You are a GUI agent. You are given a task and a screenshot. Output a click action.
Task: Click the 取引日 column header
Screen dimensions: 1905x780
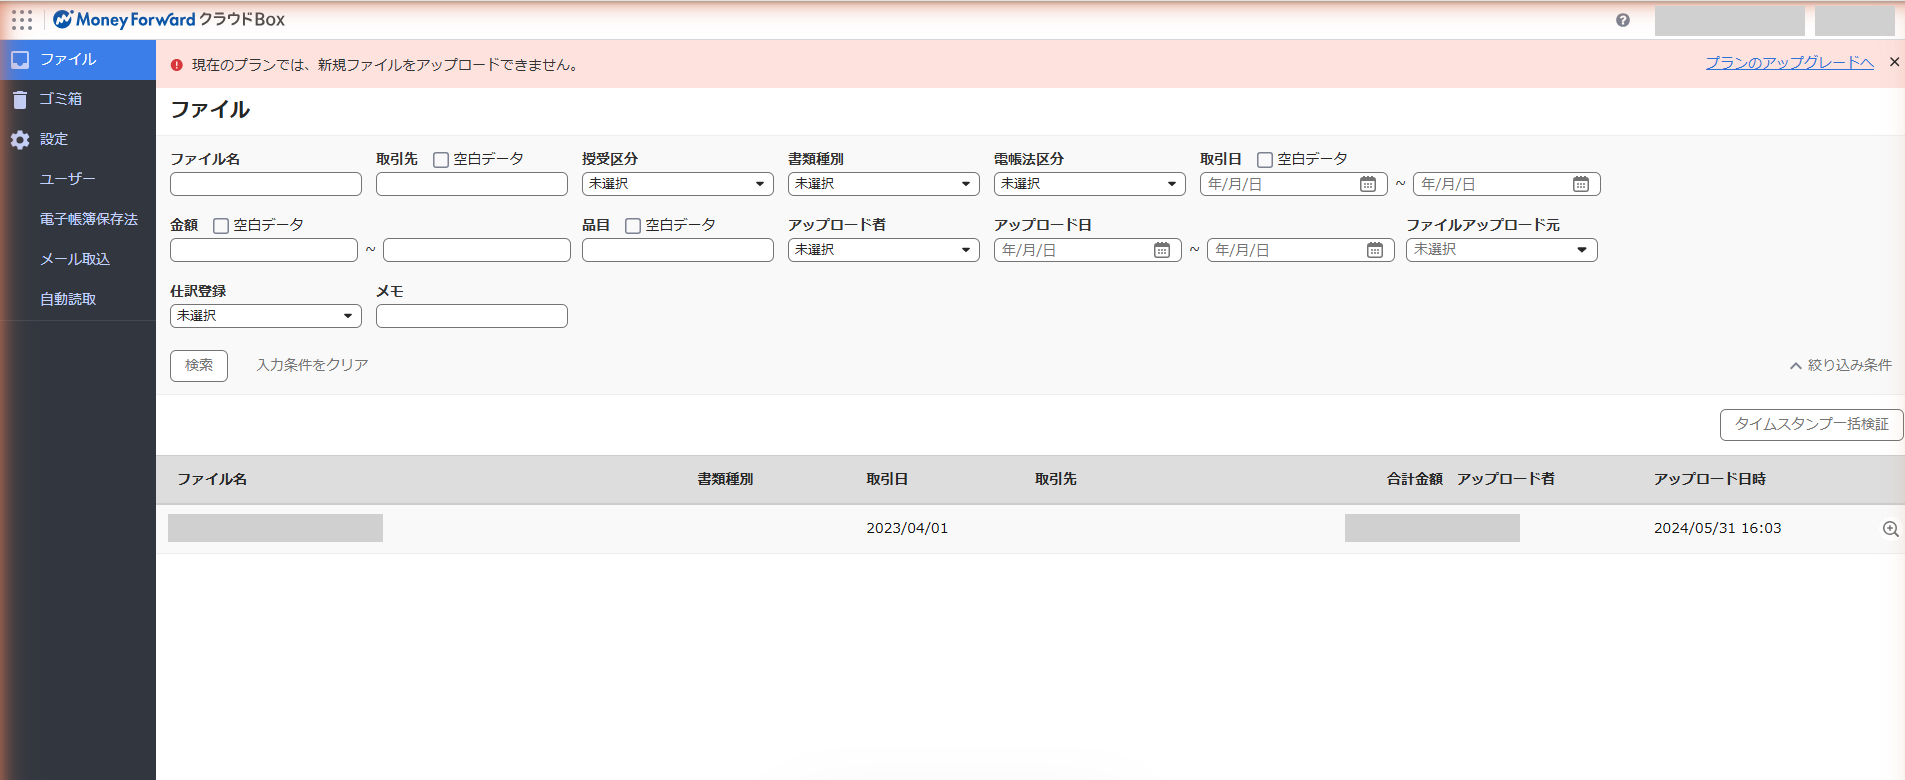[887, 480]
